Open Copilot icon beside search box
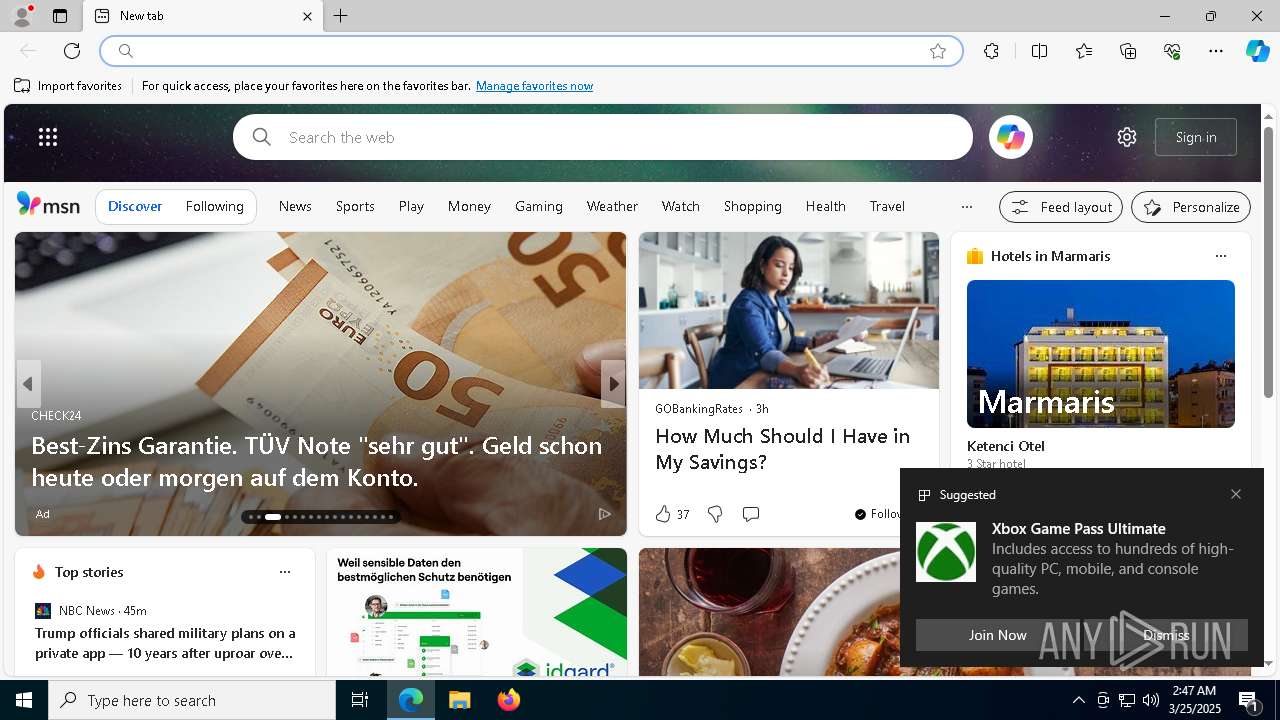 [1010, 137]
